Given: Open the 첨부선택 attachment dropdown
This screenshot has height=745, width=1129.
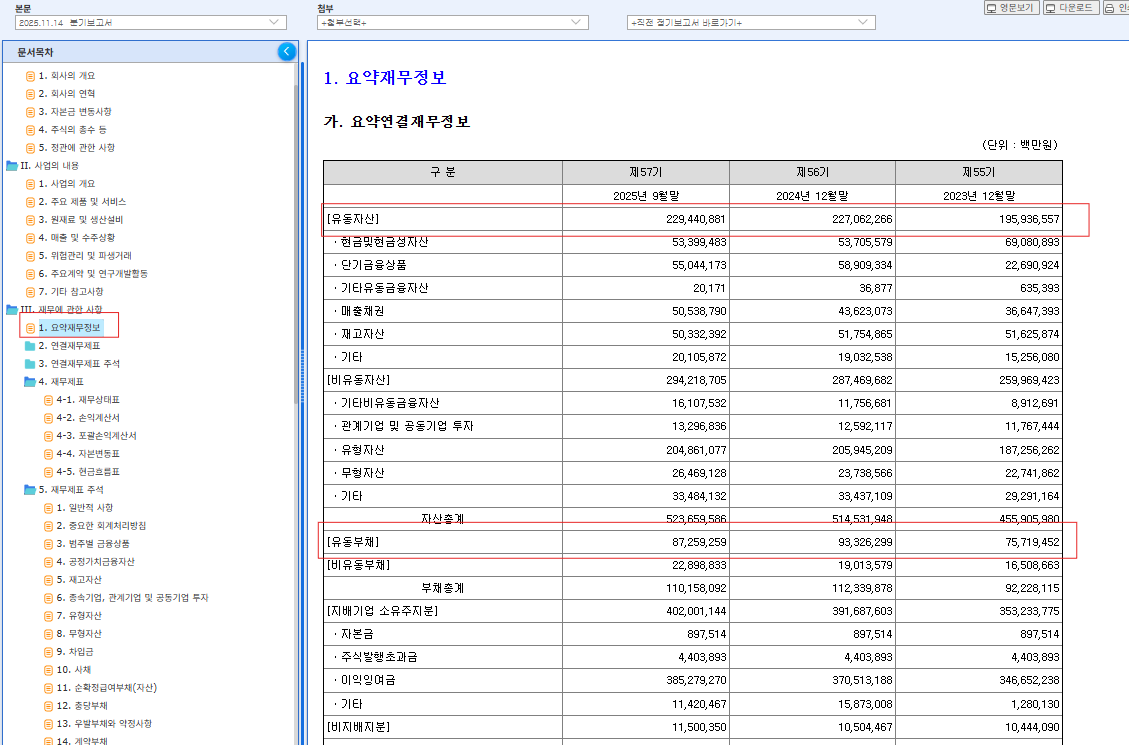Looking at the screenshot, I should tap(453, 22).
